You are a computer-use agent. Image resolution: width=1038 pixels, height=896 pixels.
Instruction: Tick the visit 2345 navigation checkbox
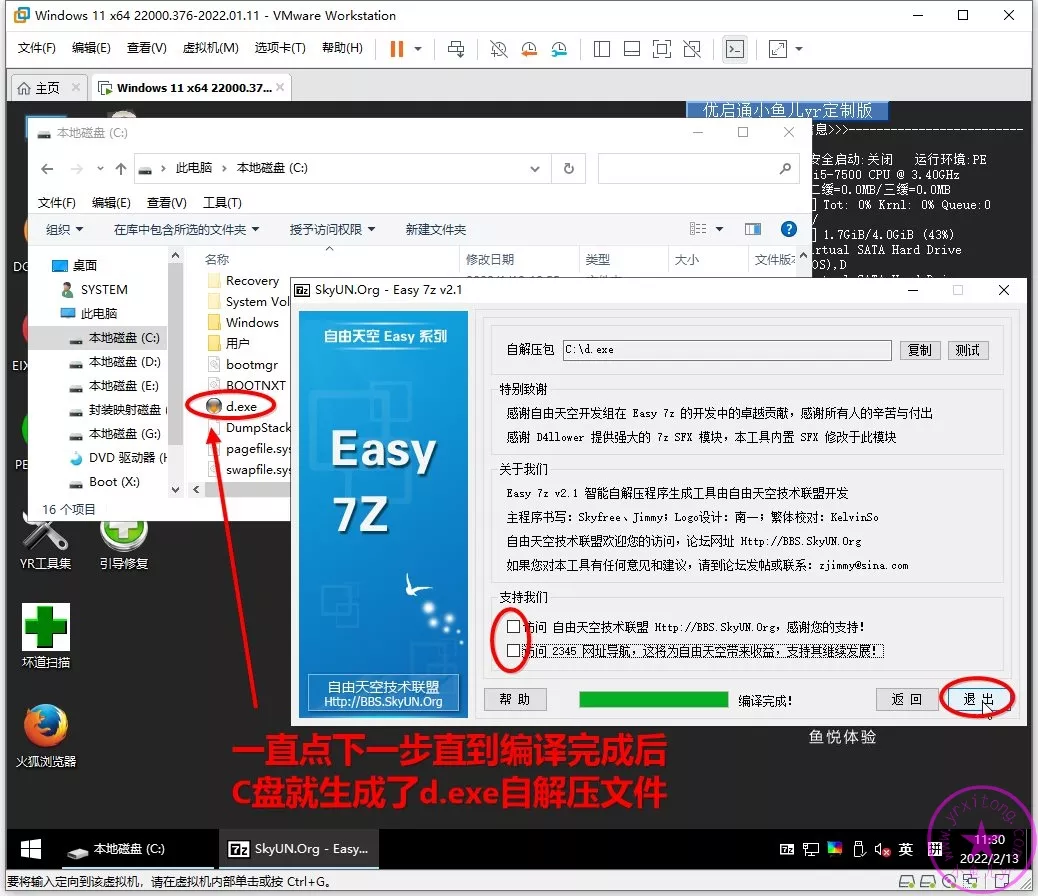[x=514, y=651]
